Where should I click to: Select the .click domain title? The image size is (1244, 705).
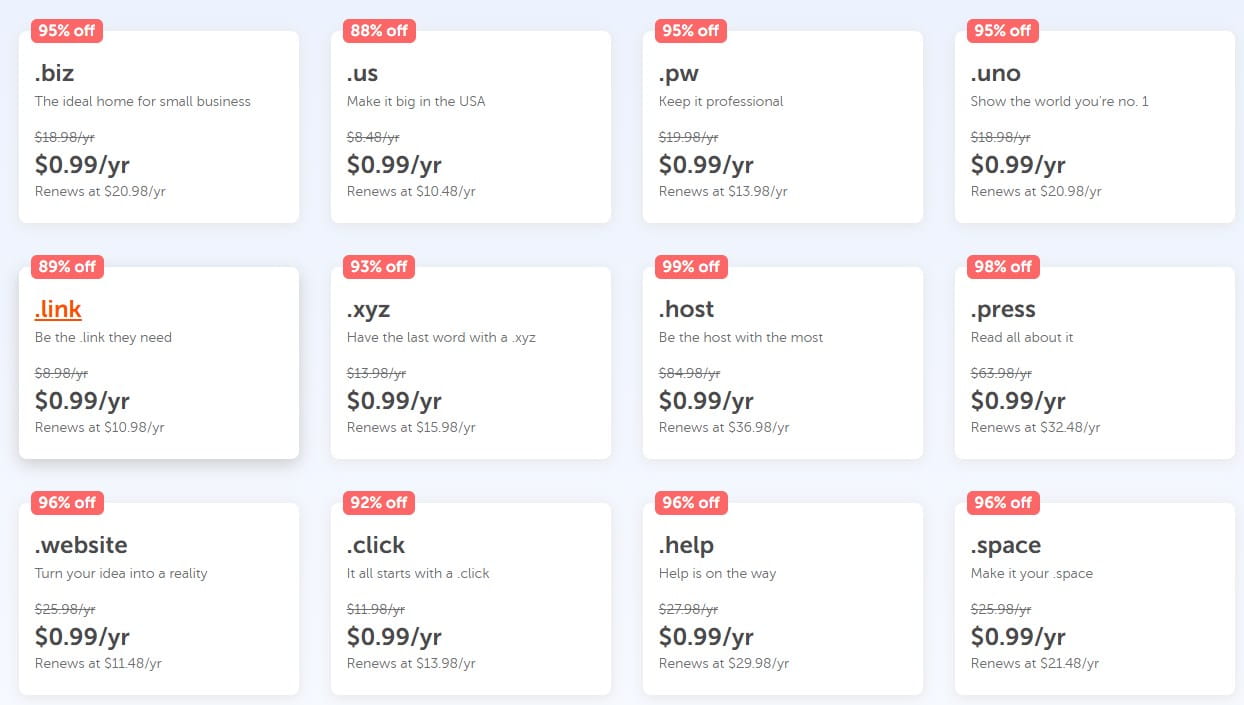coord(376,545)
